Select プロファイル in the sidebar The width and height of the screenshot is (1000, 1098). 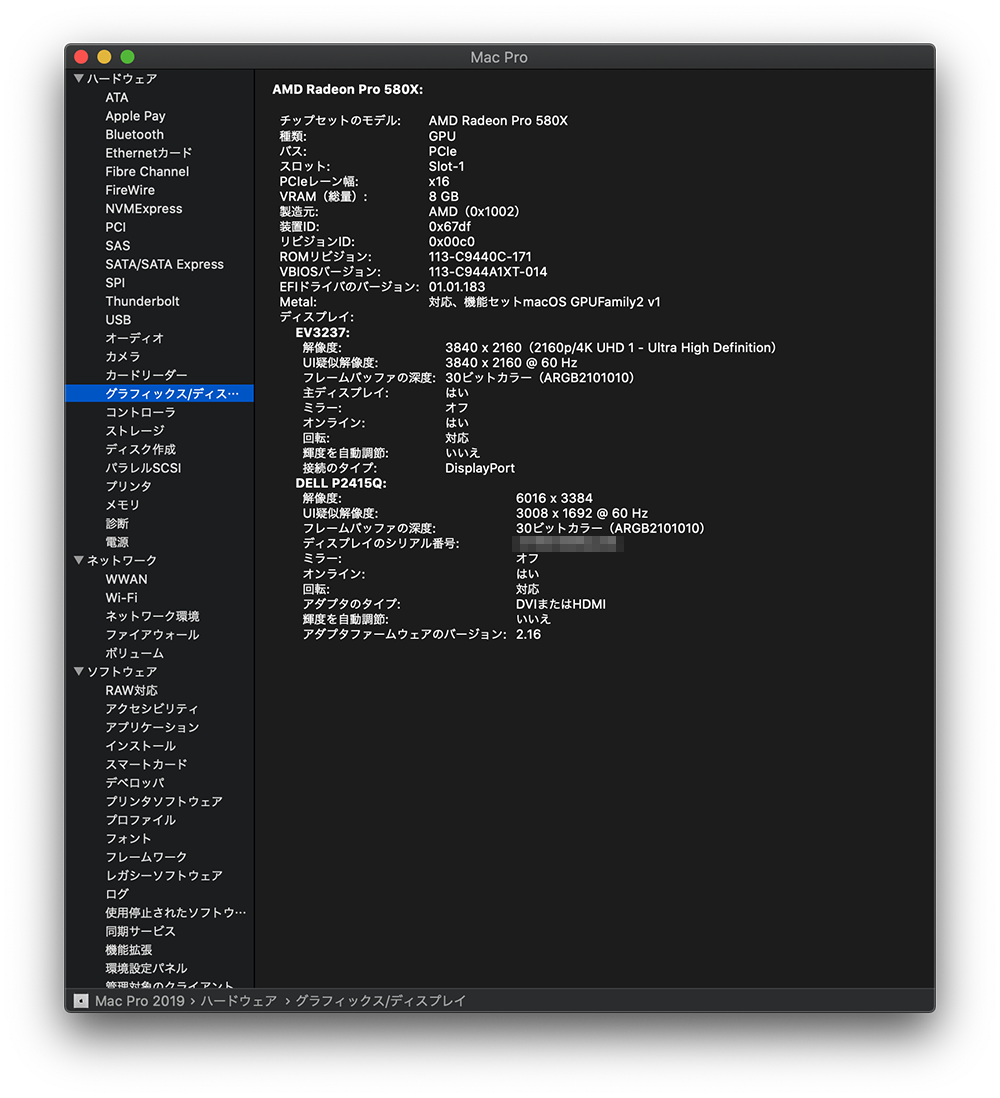[x=140, y=820]
